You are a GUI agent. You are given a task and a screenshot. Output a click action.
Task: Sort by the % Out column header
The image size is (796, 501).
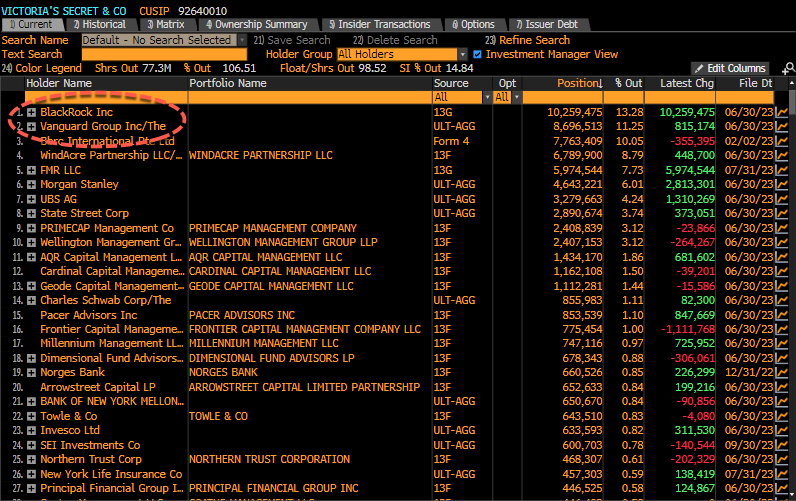(628, 83)
